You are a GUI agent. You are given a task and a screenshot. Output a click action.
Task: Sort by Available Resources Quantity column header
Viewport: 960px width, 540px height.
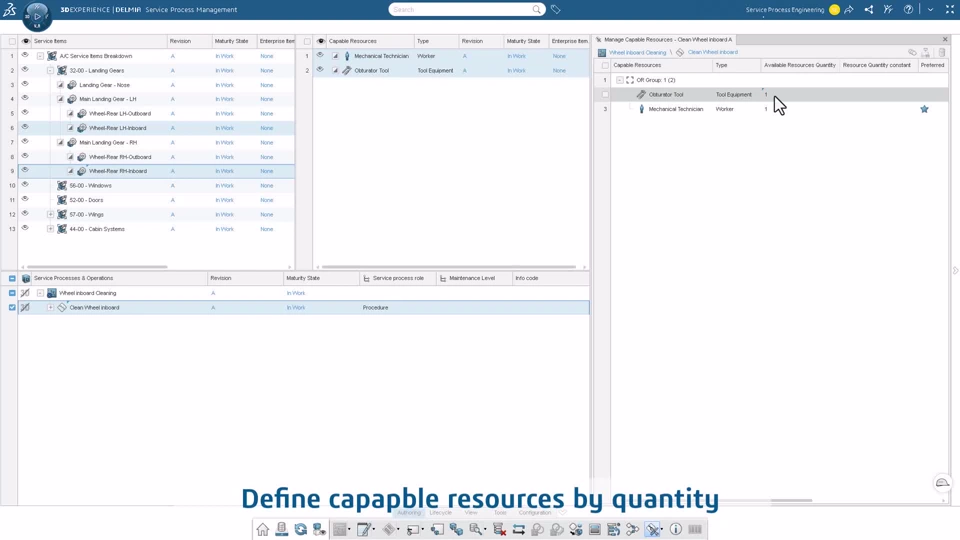800,65
